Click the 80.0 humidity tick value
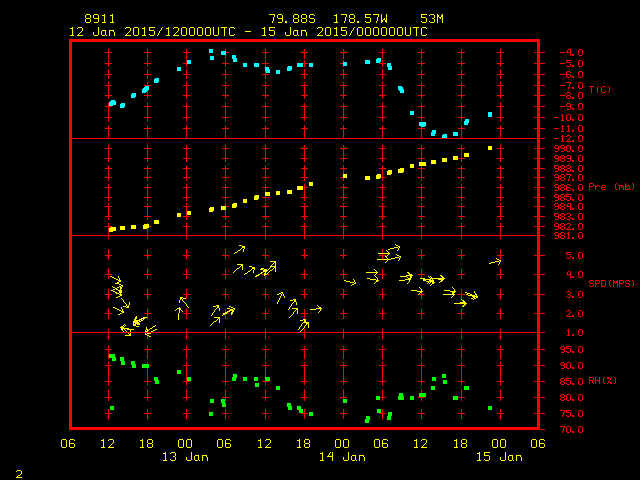 [x=571, y=398]
